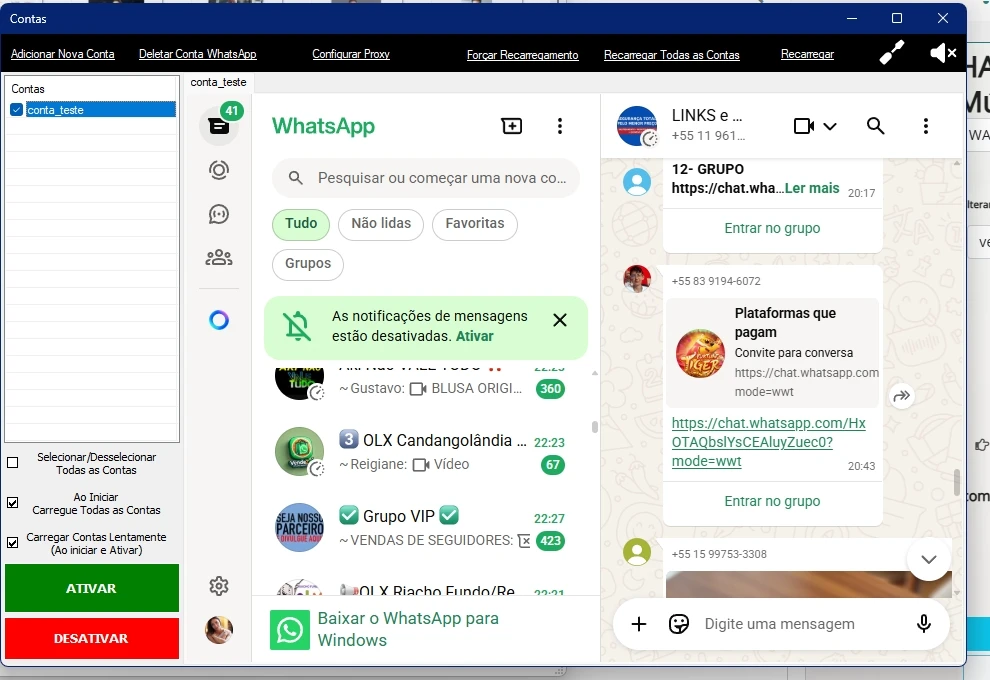Toggle Carregar Contas Lentamente checkbox
The height and width of the screenshot is (680, 990).
tap(13, 543)
